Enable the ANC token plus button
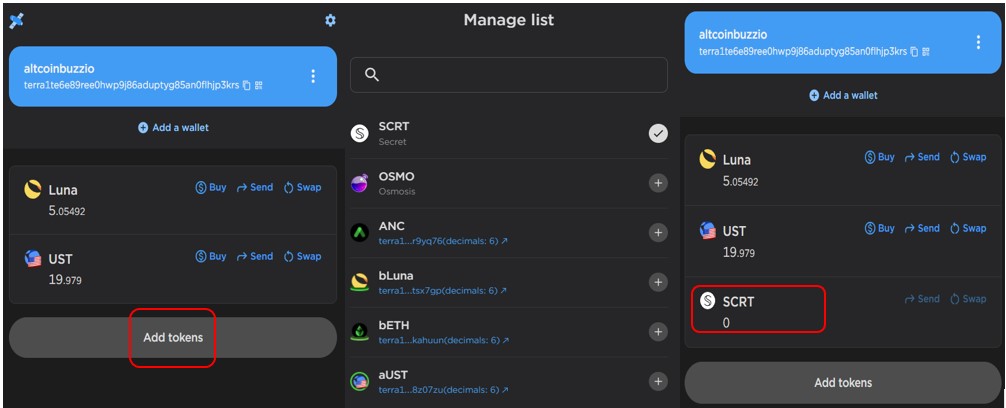Viewport: 1006px width, 408px height. point(658,233)
